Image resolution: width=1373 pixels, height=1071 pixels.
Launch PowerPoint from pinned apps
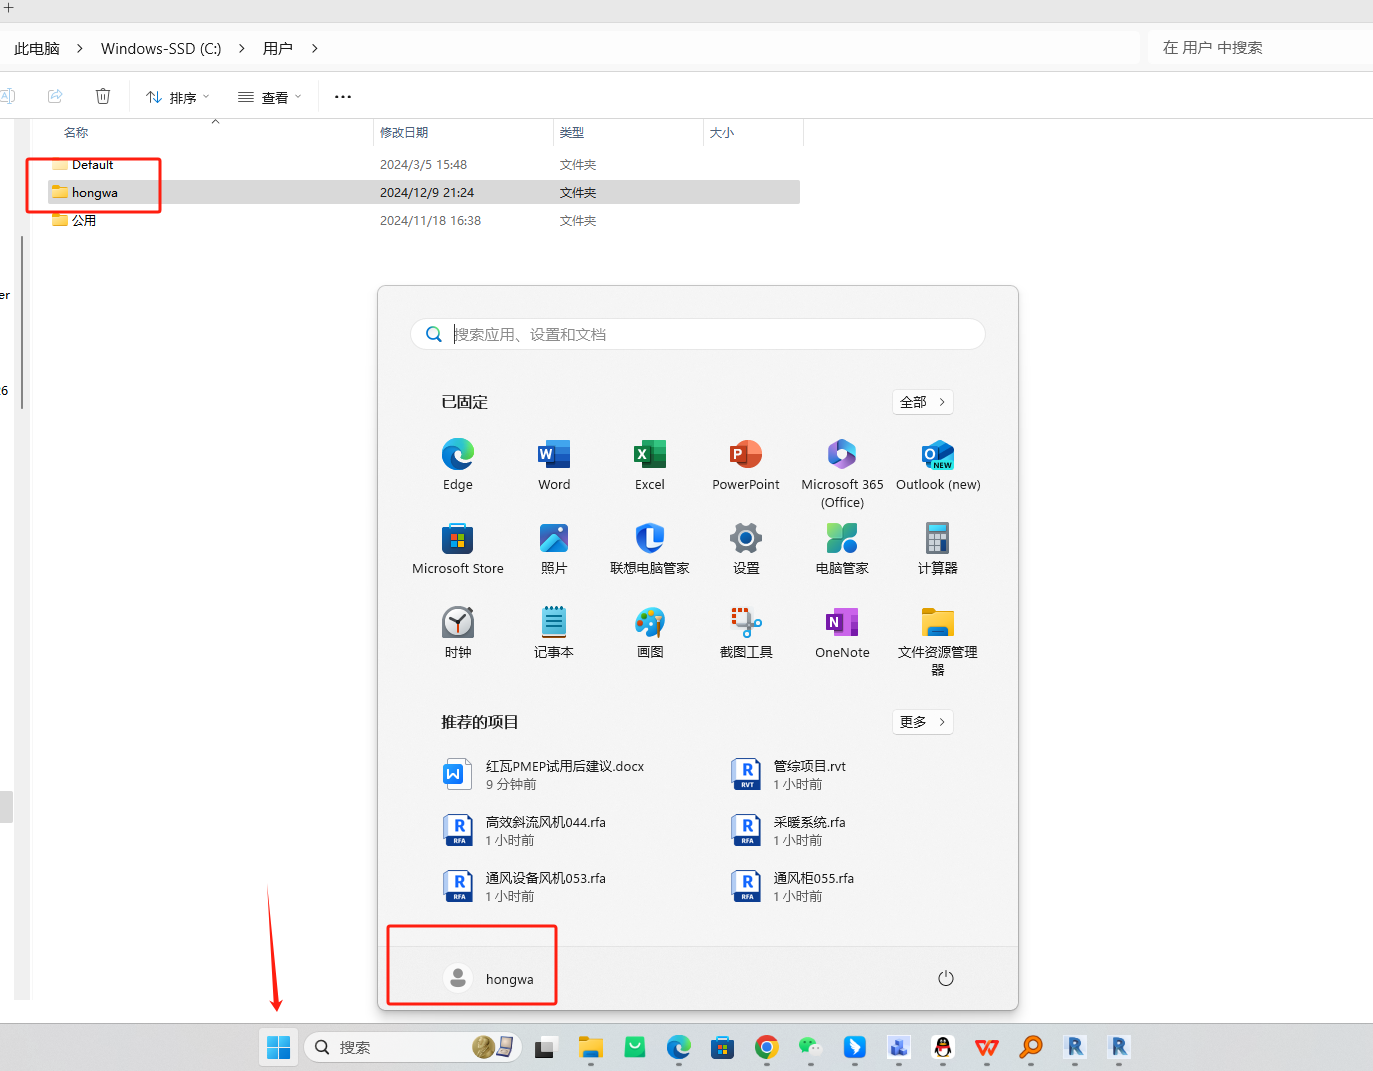tap(746, 465)
